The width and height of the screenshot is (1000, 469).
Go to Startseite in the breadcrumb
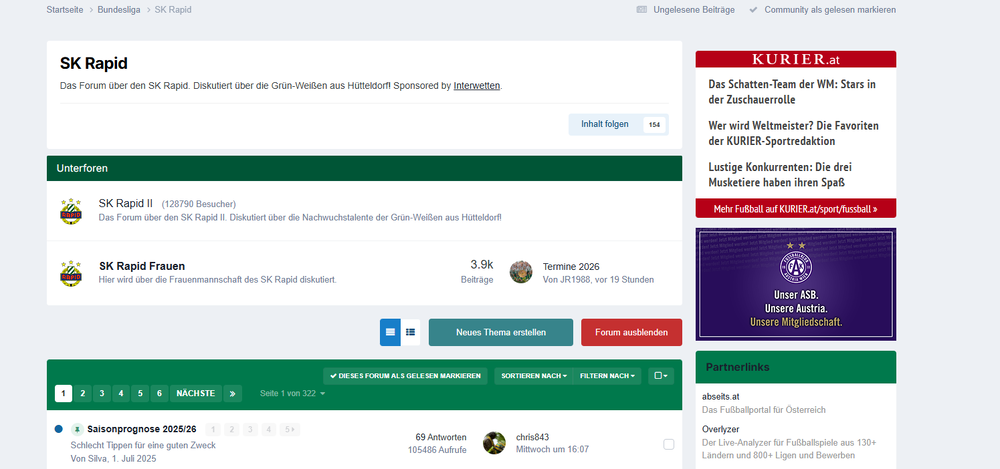[x=64, y=10]
